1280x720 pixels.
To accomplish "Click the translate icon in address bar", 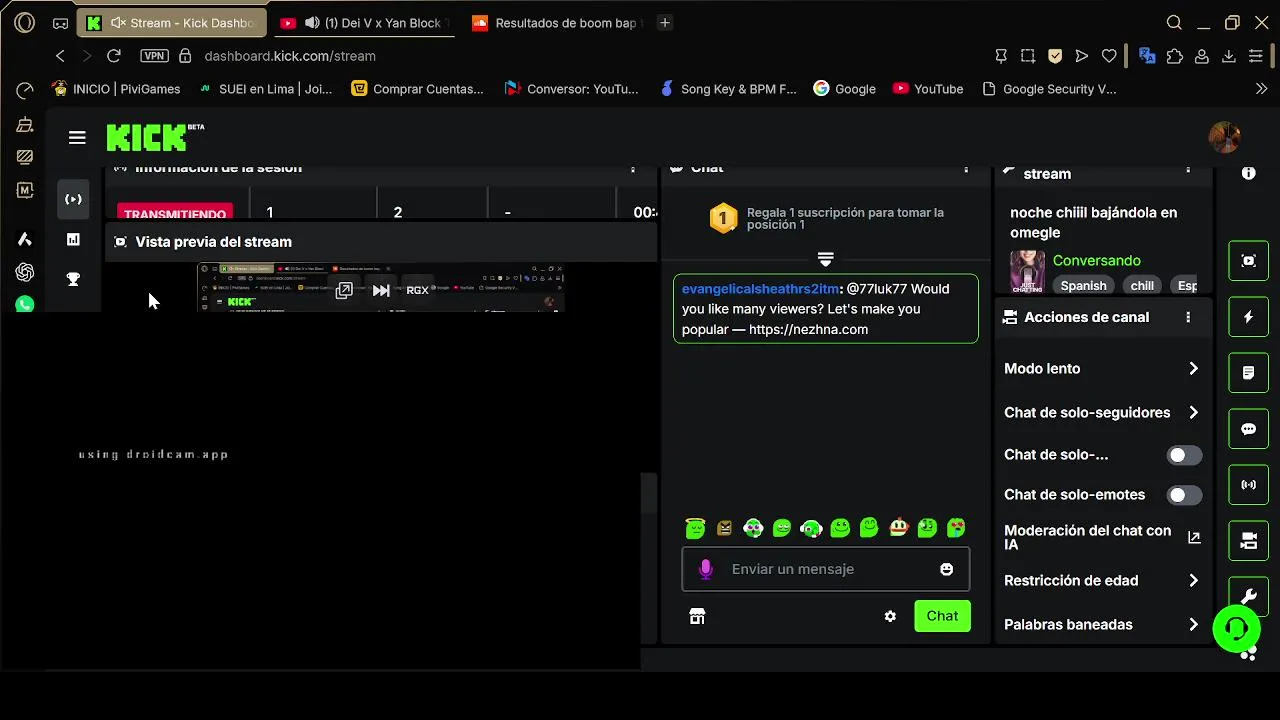I will (x=1147, y=56).
